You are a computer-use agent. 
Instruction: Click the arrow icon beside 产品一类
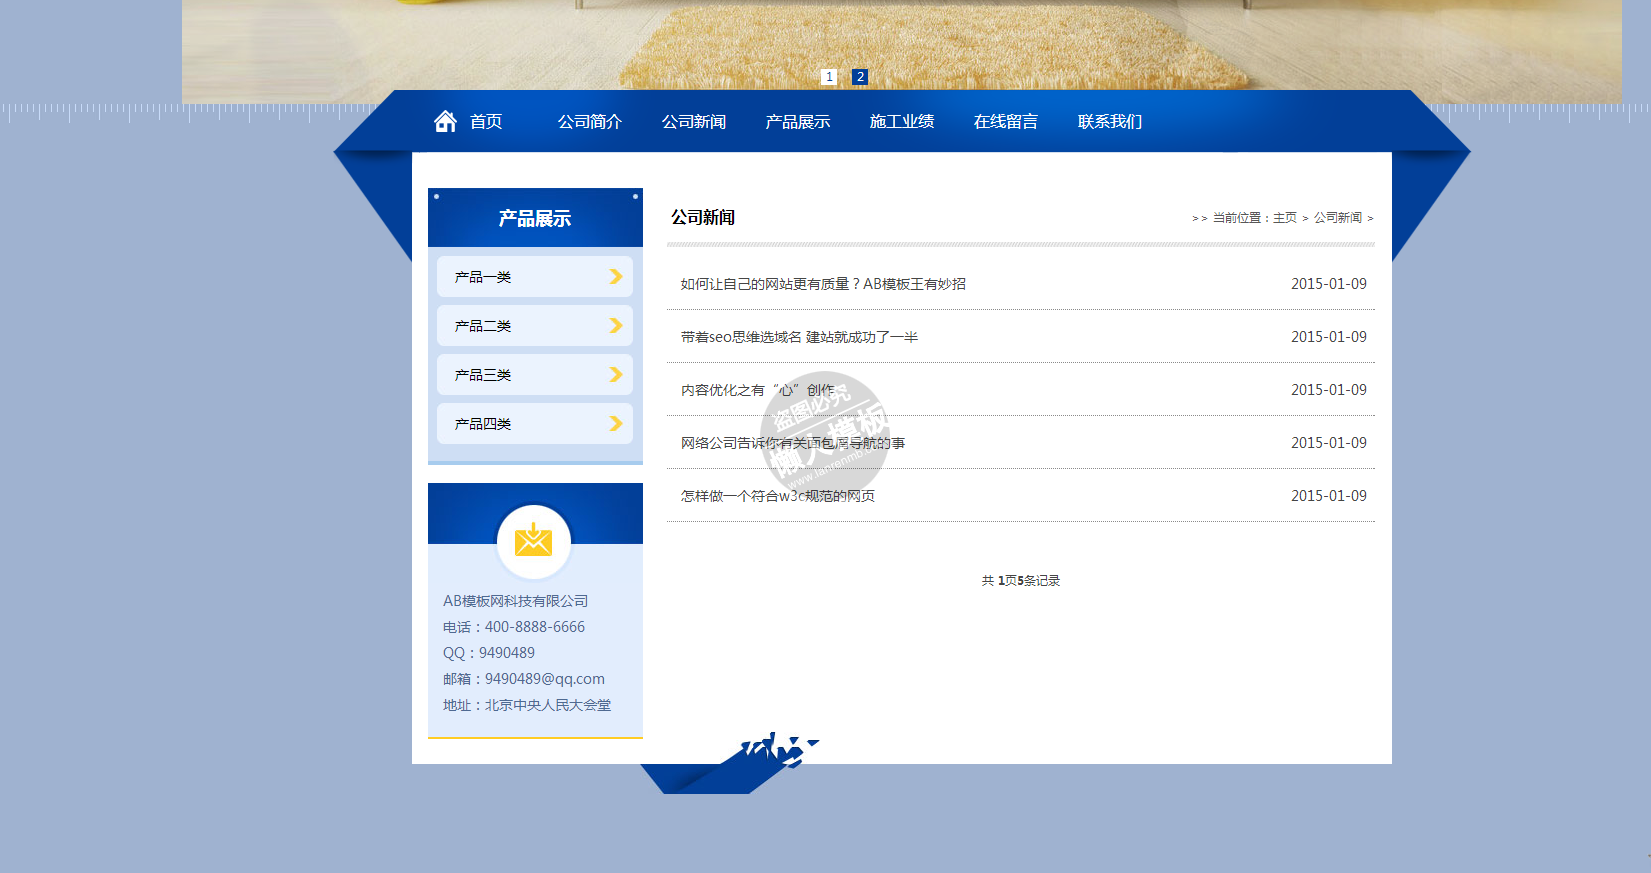[616, 277]
